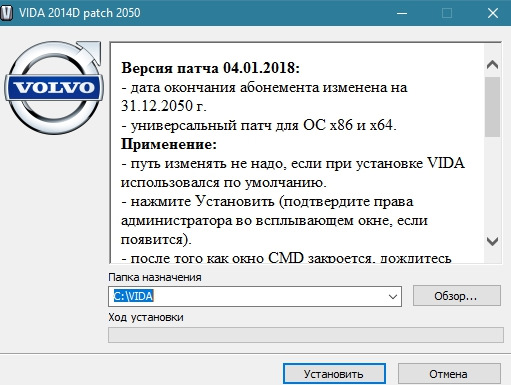The height and width of the screenshot is (385, 511).
Task: Click the scroll up arrow in notes
Action: 492,64
